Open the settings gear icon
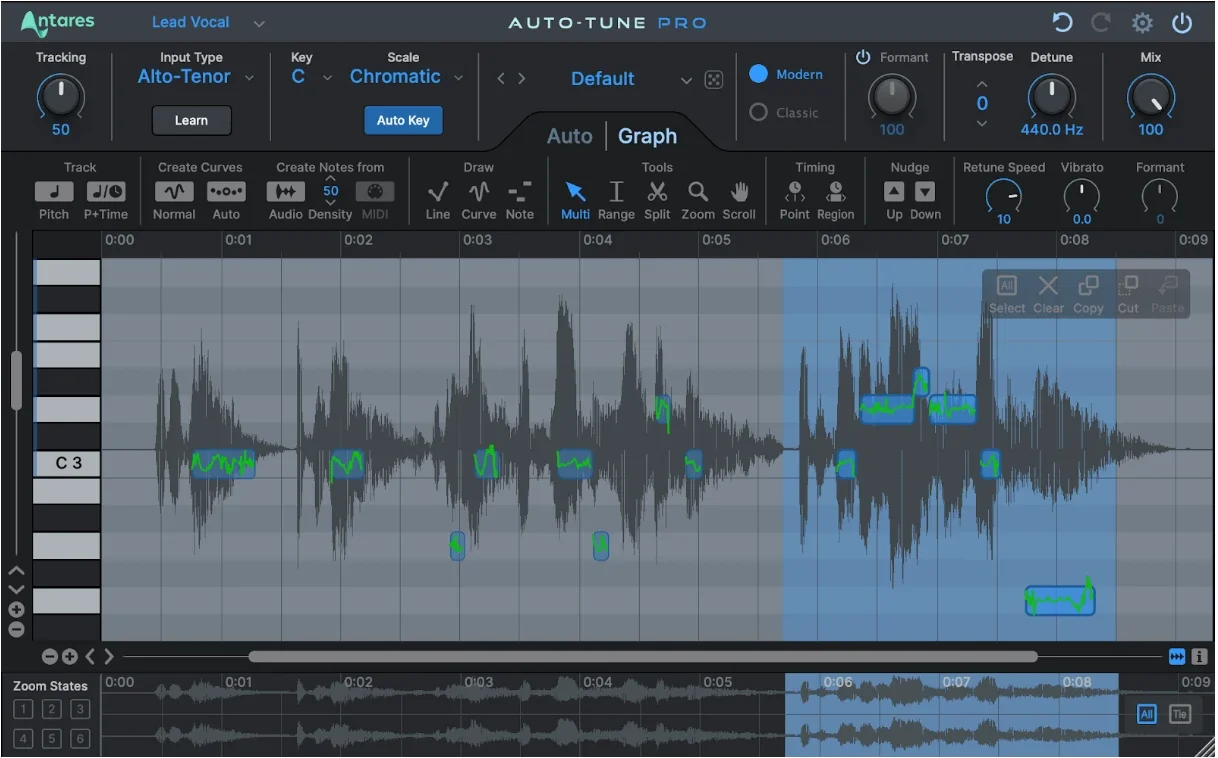Screen dimensions: 1218x758 coord(1142,22)
